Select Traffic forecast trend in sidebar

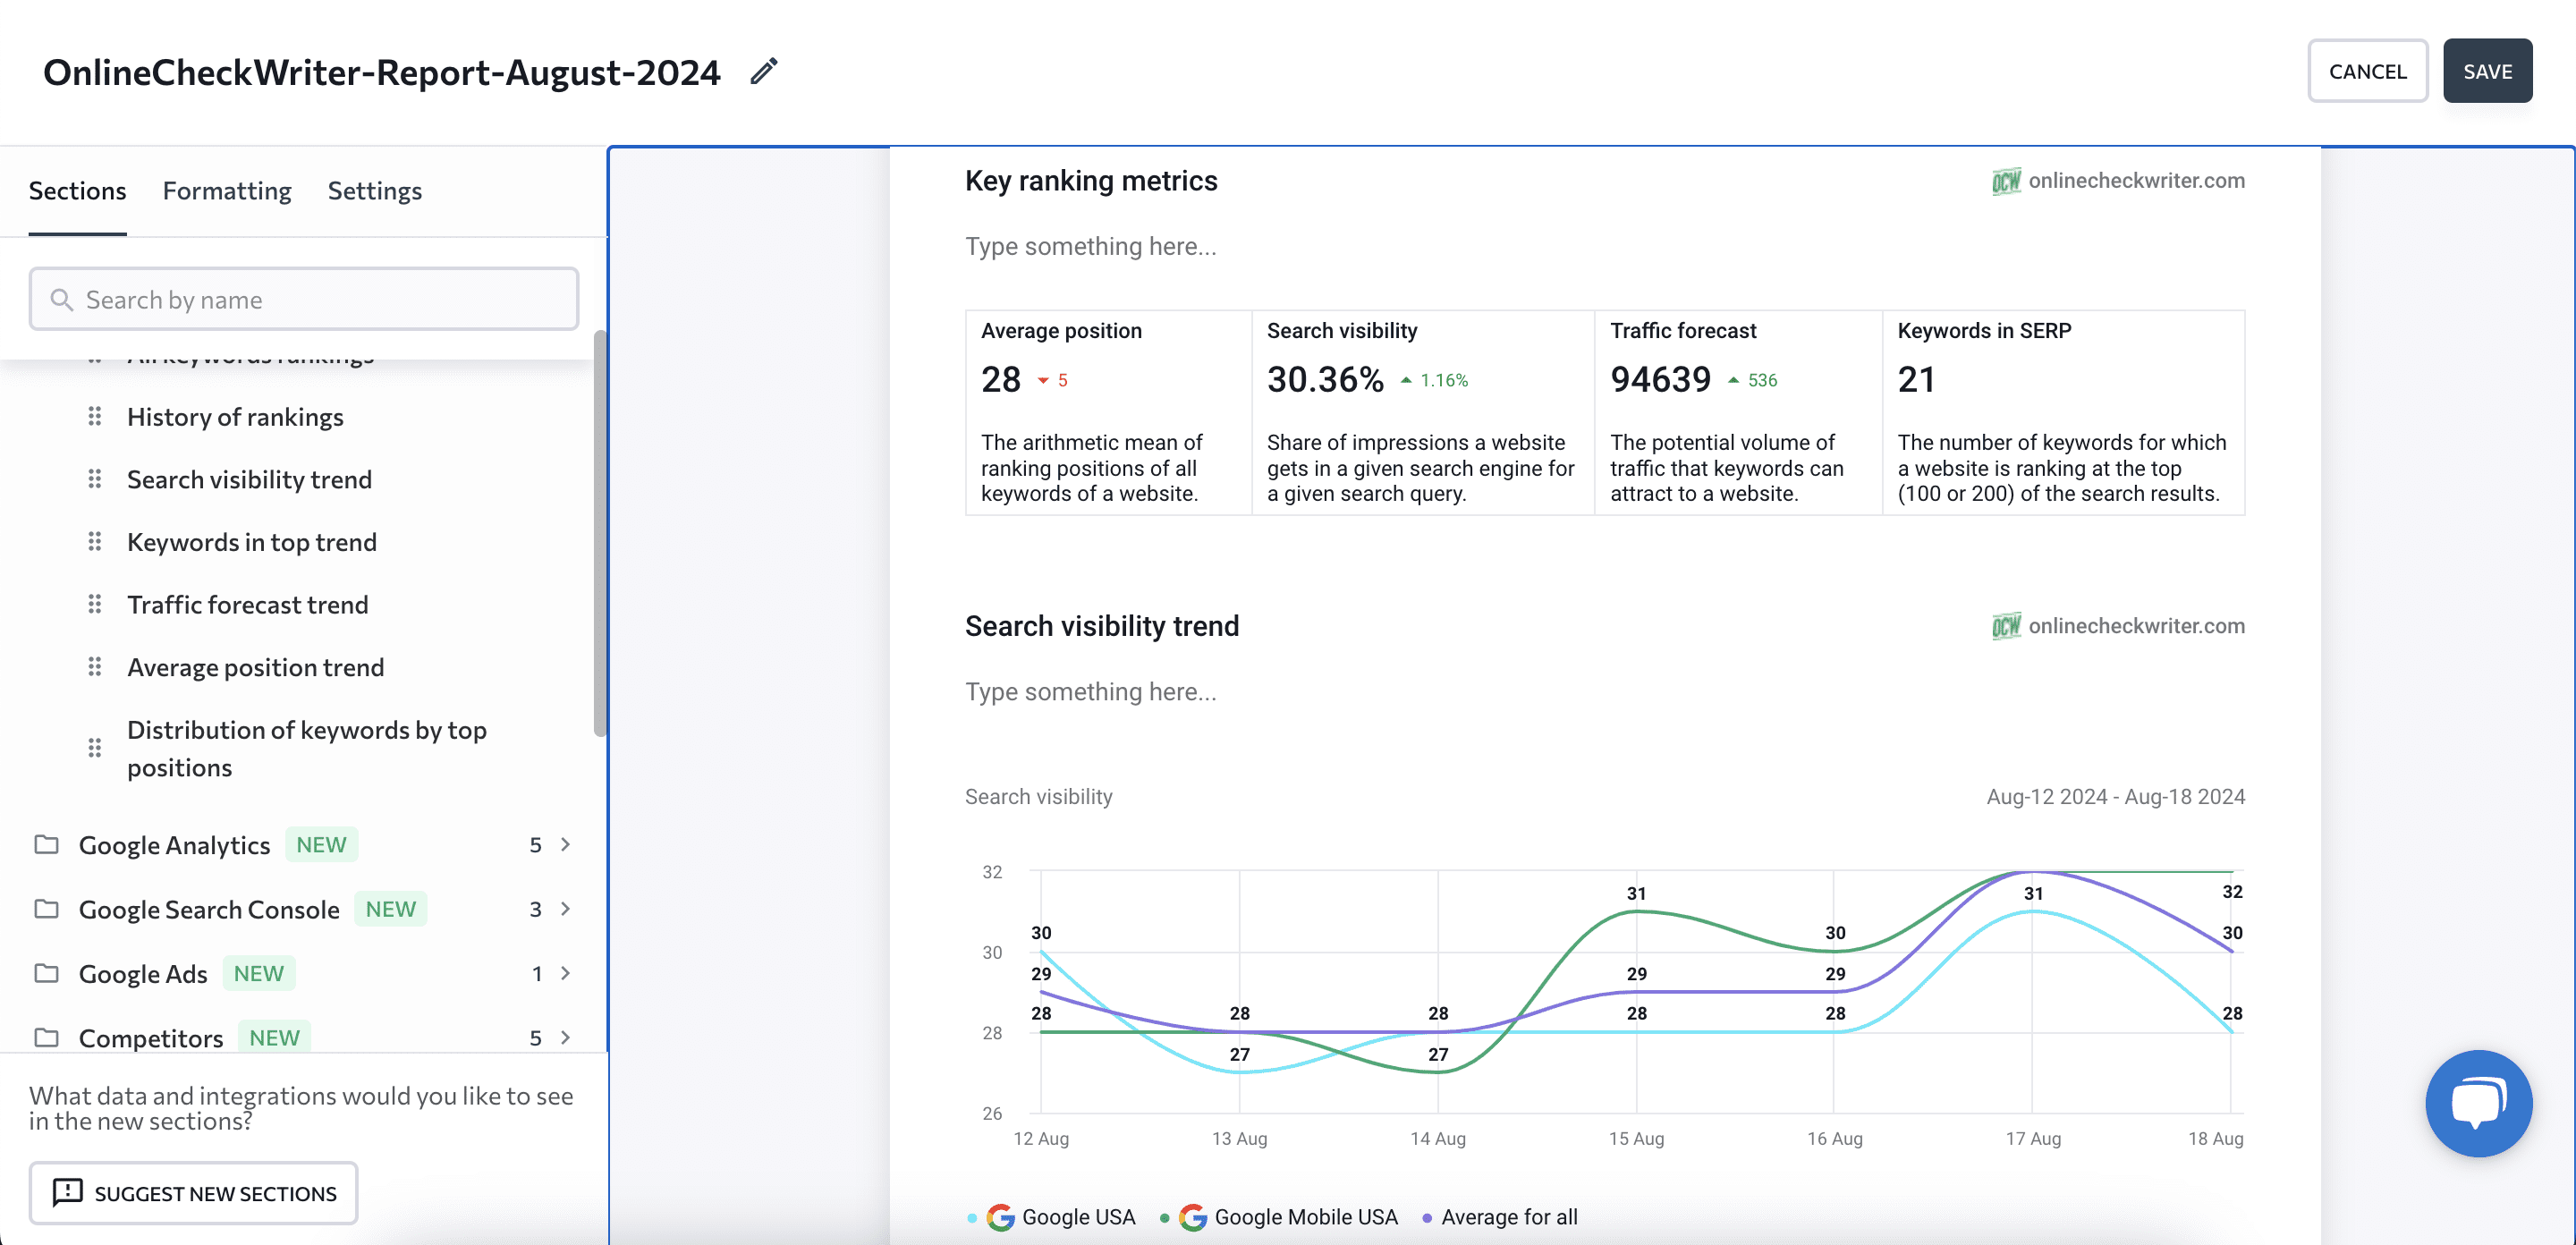pos(248,603)
